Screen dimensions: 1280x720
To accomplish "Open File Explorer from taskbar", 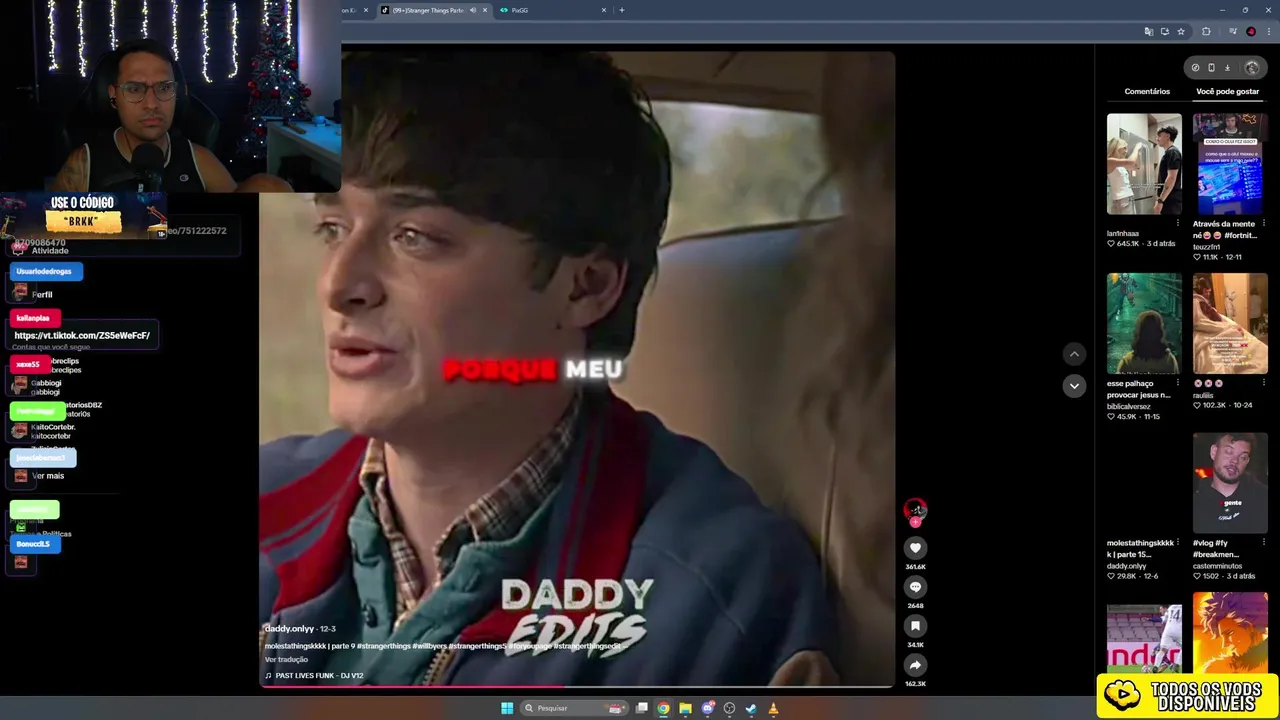I will [685, 708].
